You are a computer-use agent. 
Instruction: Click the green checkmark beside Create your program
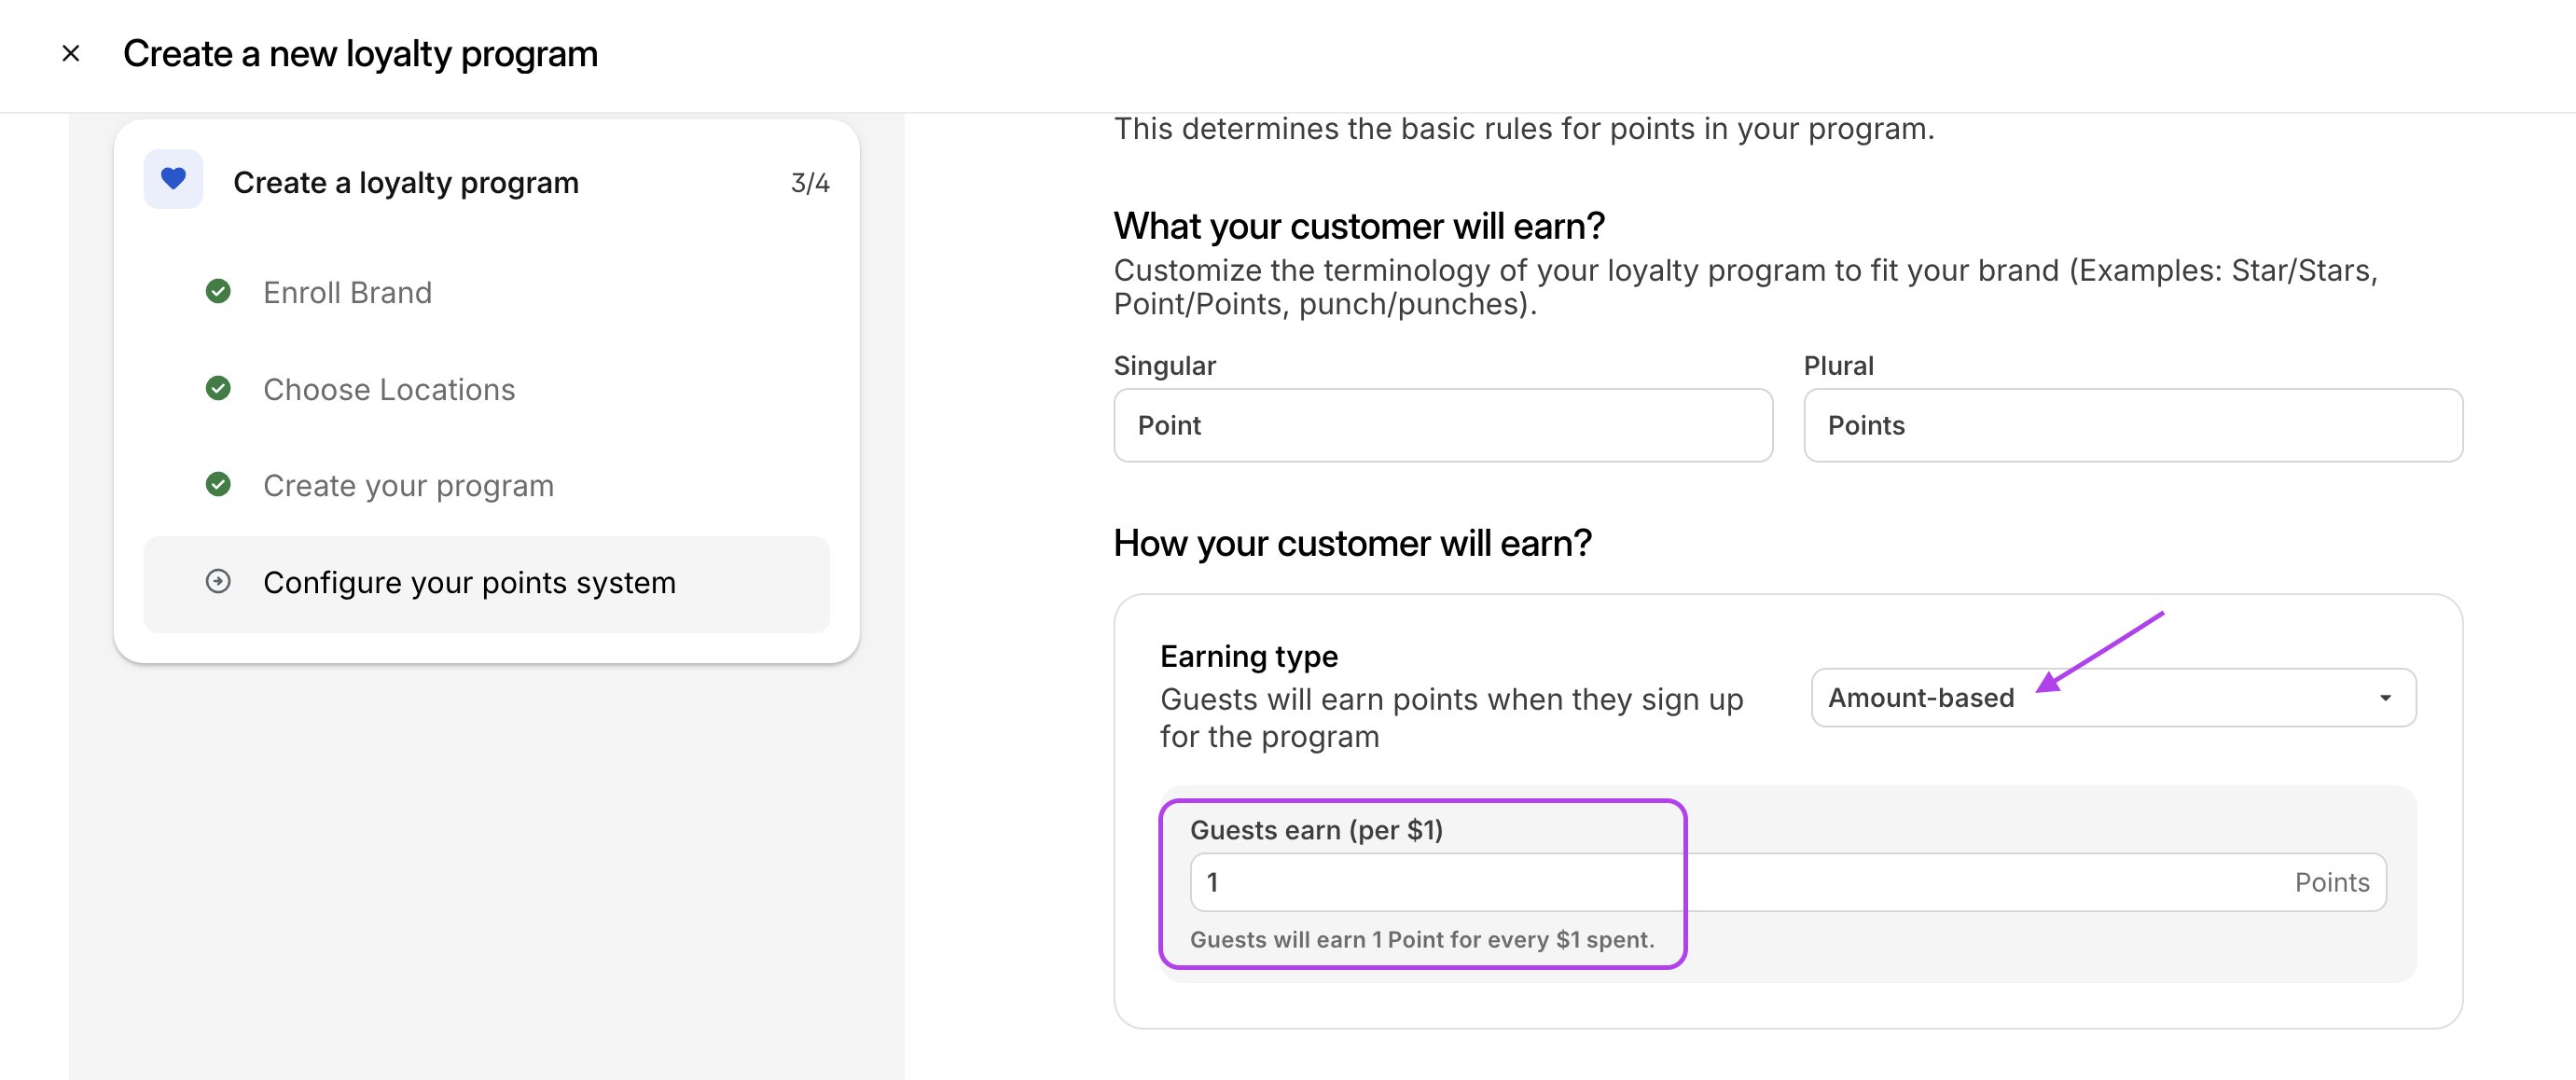(x=218, y=485)
